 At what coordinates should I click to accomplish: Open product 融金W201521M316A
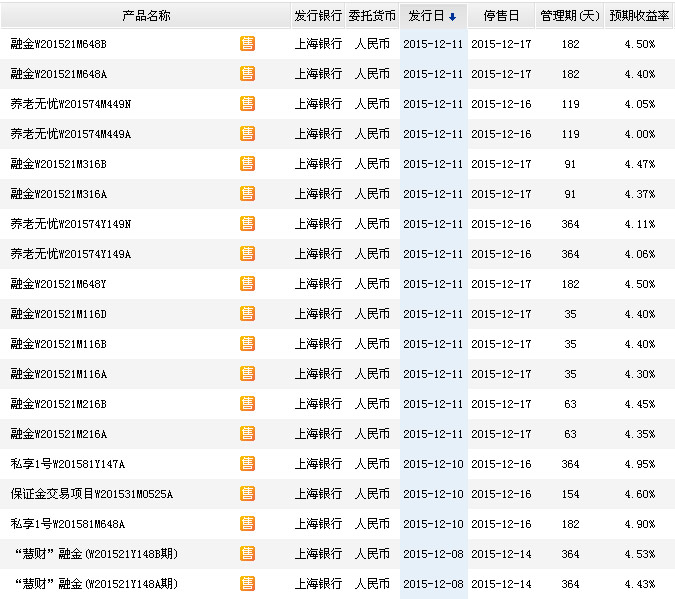pos(59,194)
